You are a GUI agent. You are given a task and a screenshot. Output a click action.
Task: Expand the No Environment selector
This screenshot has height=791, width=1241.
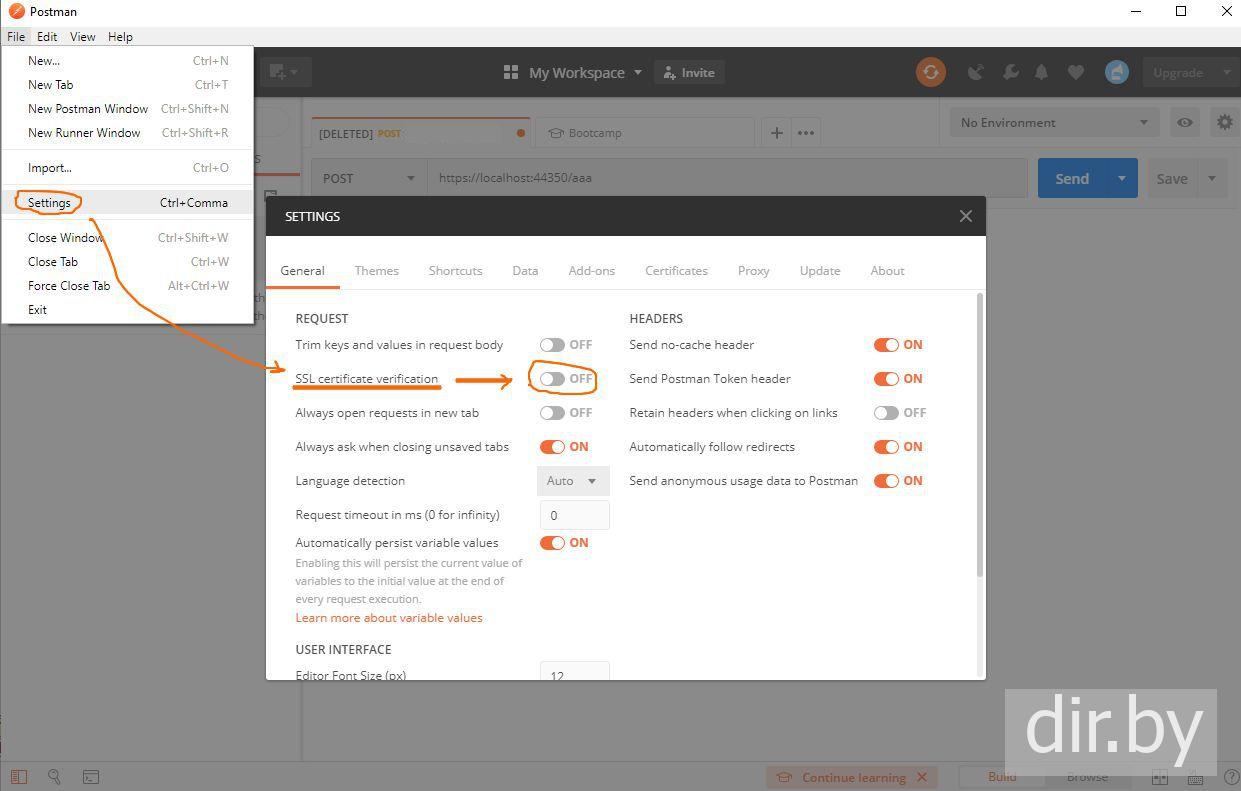click(x=1054, y=122)
